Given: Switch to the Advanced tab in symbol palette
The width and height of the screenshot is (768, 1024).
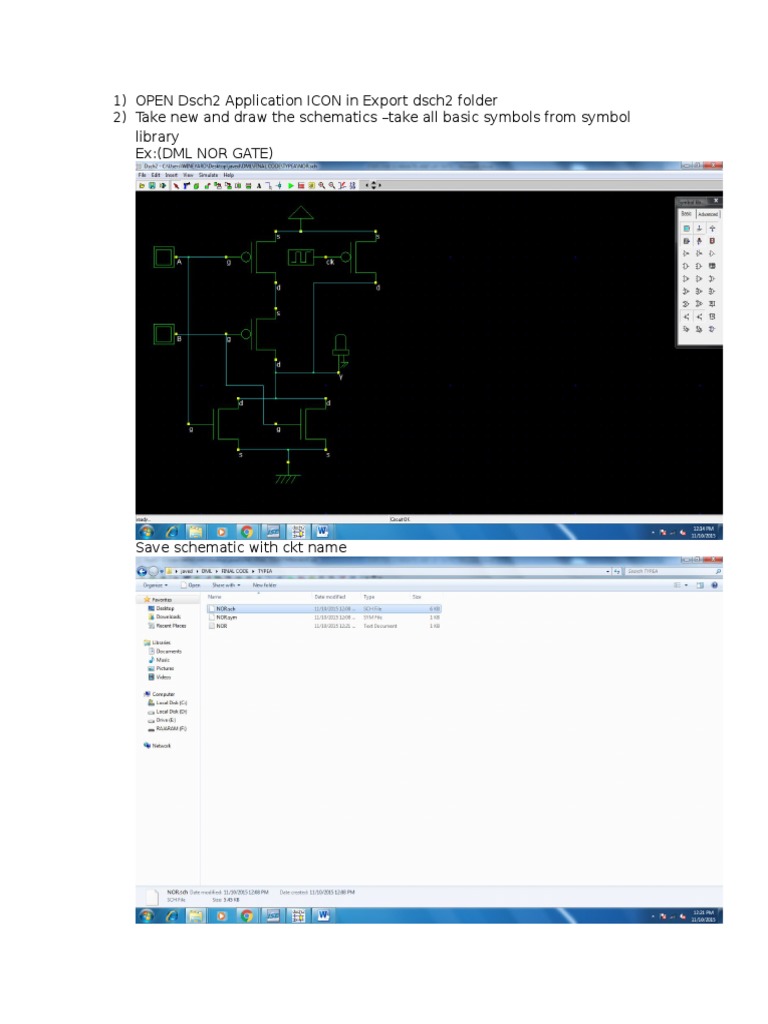Looking at the screenshot, I should pos(708,214).
